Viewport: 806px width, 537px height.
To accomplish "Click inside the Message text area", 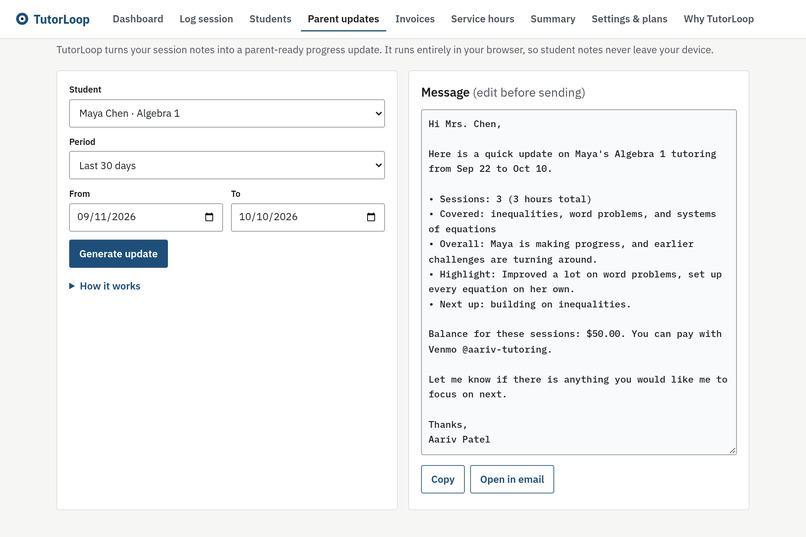I will click(579, 282).
